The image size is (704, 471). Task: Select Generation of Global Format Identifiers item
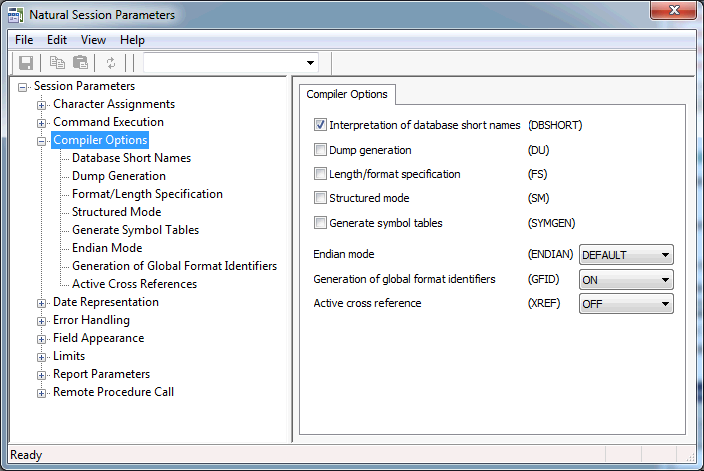coord(174,266)
